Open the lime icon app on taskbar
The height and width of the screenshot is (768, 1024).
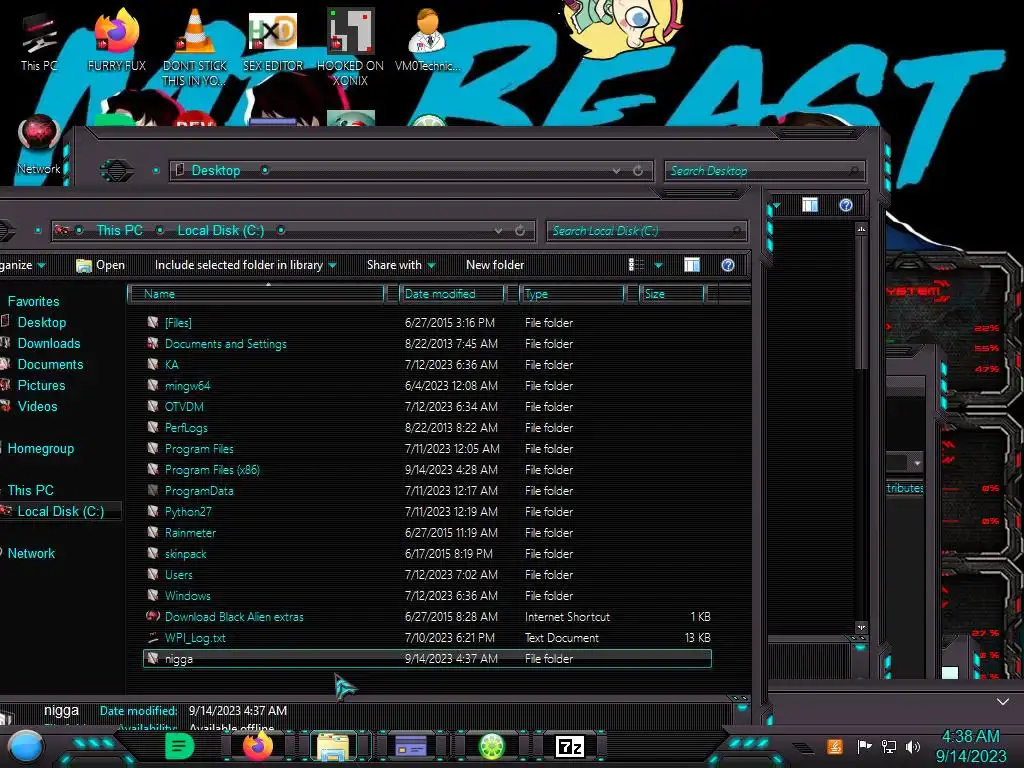pyautogui.click(x=492, y=746)
